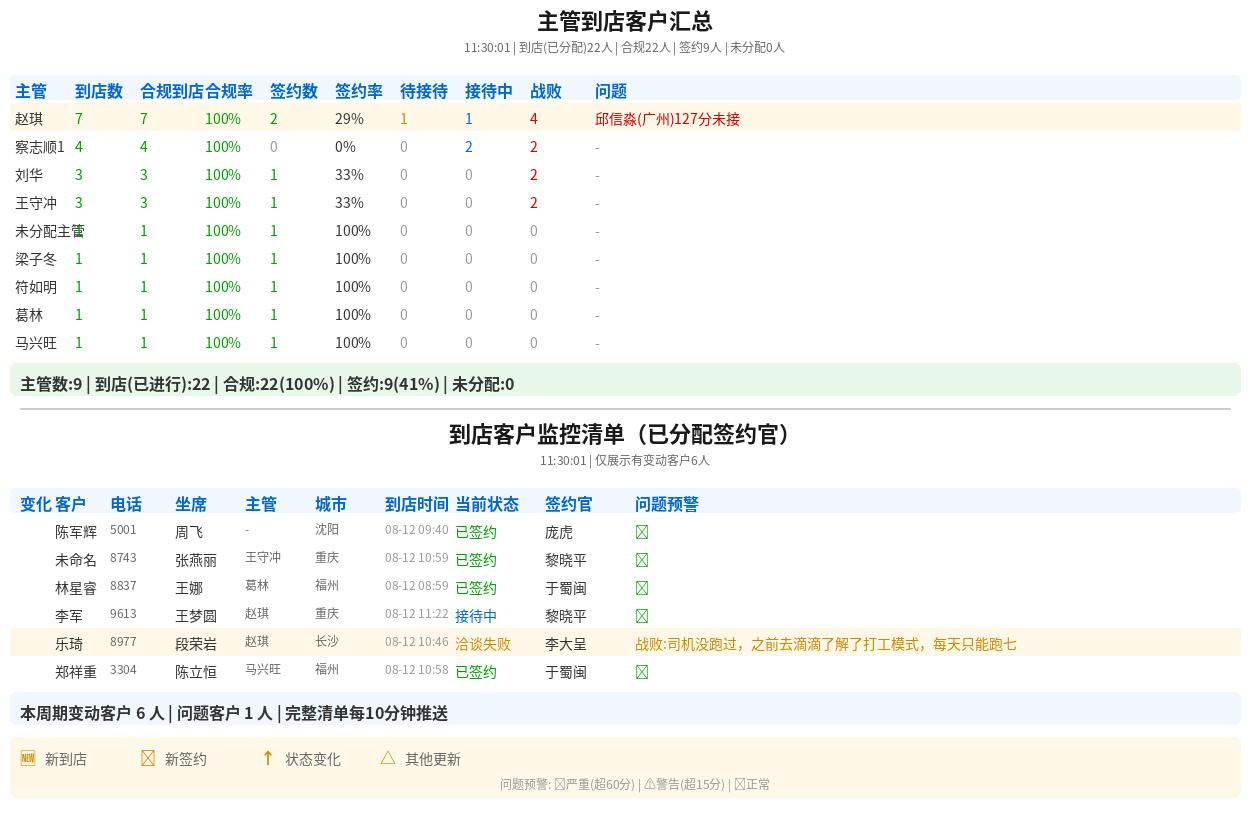The height and width of the screenshot is (840, 1250).
Task: Click the 待接待 column header
Action: click(x=424, y=91)
